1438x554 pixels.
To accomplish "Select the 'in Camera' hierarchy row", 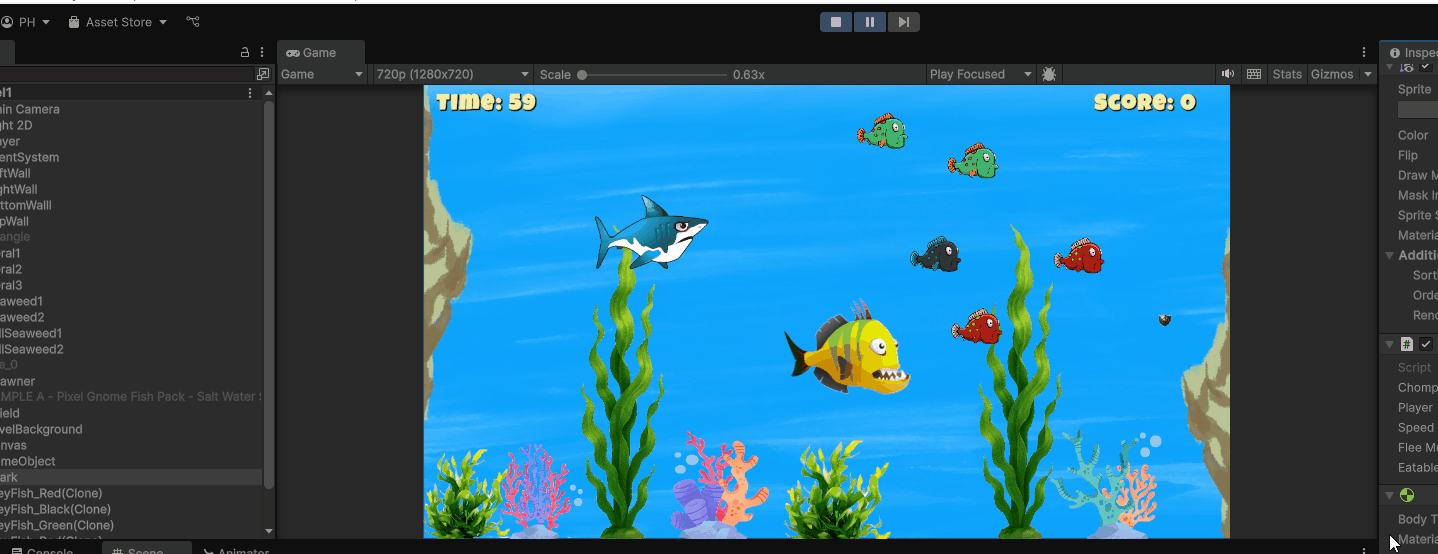I will tap(131, 109).
